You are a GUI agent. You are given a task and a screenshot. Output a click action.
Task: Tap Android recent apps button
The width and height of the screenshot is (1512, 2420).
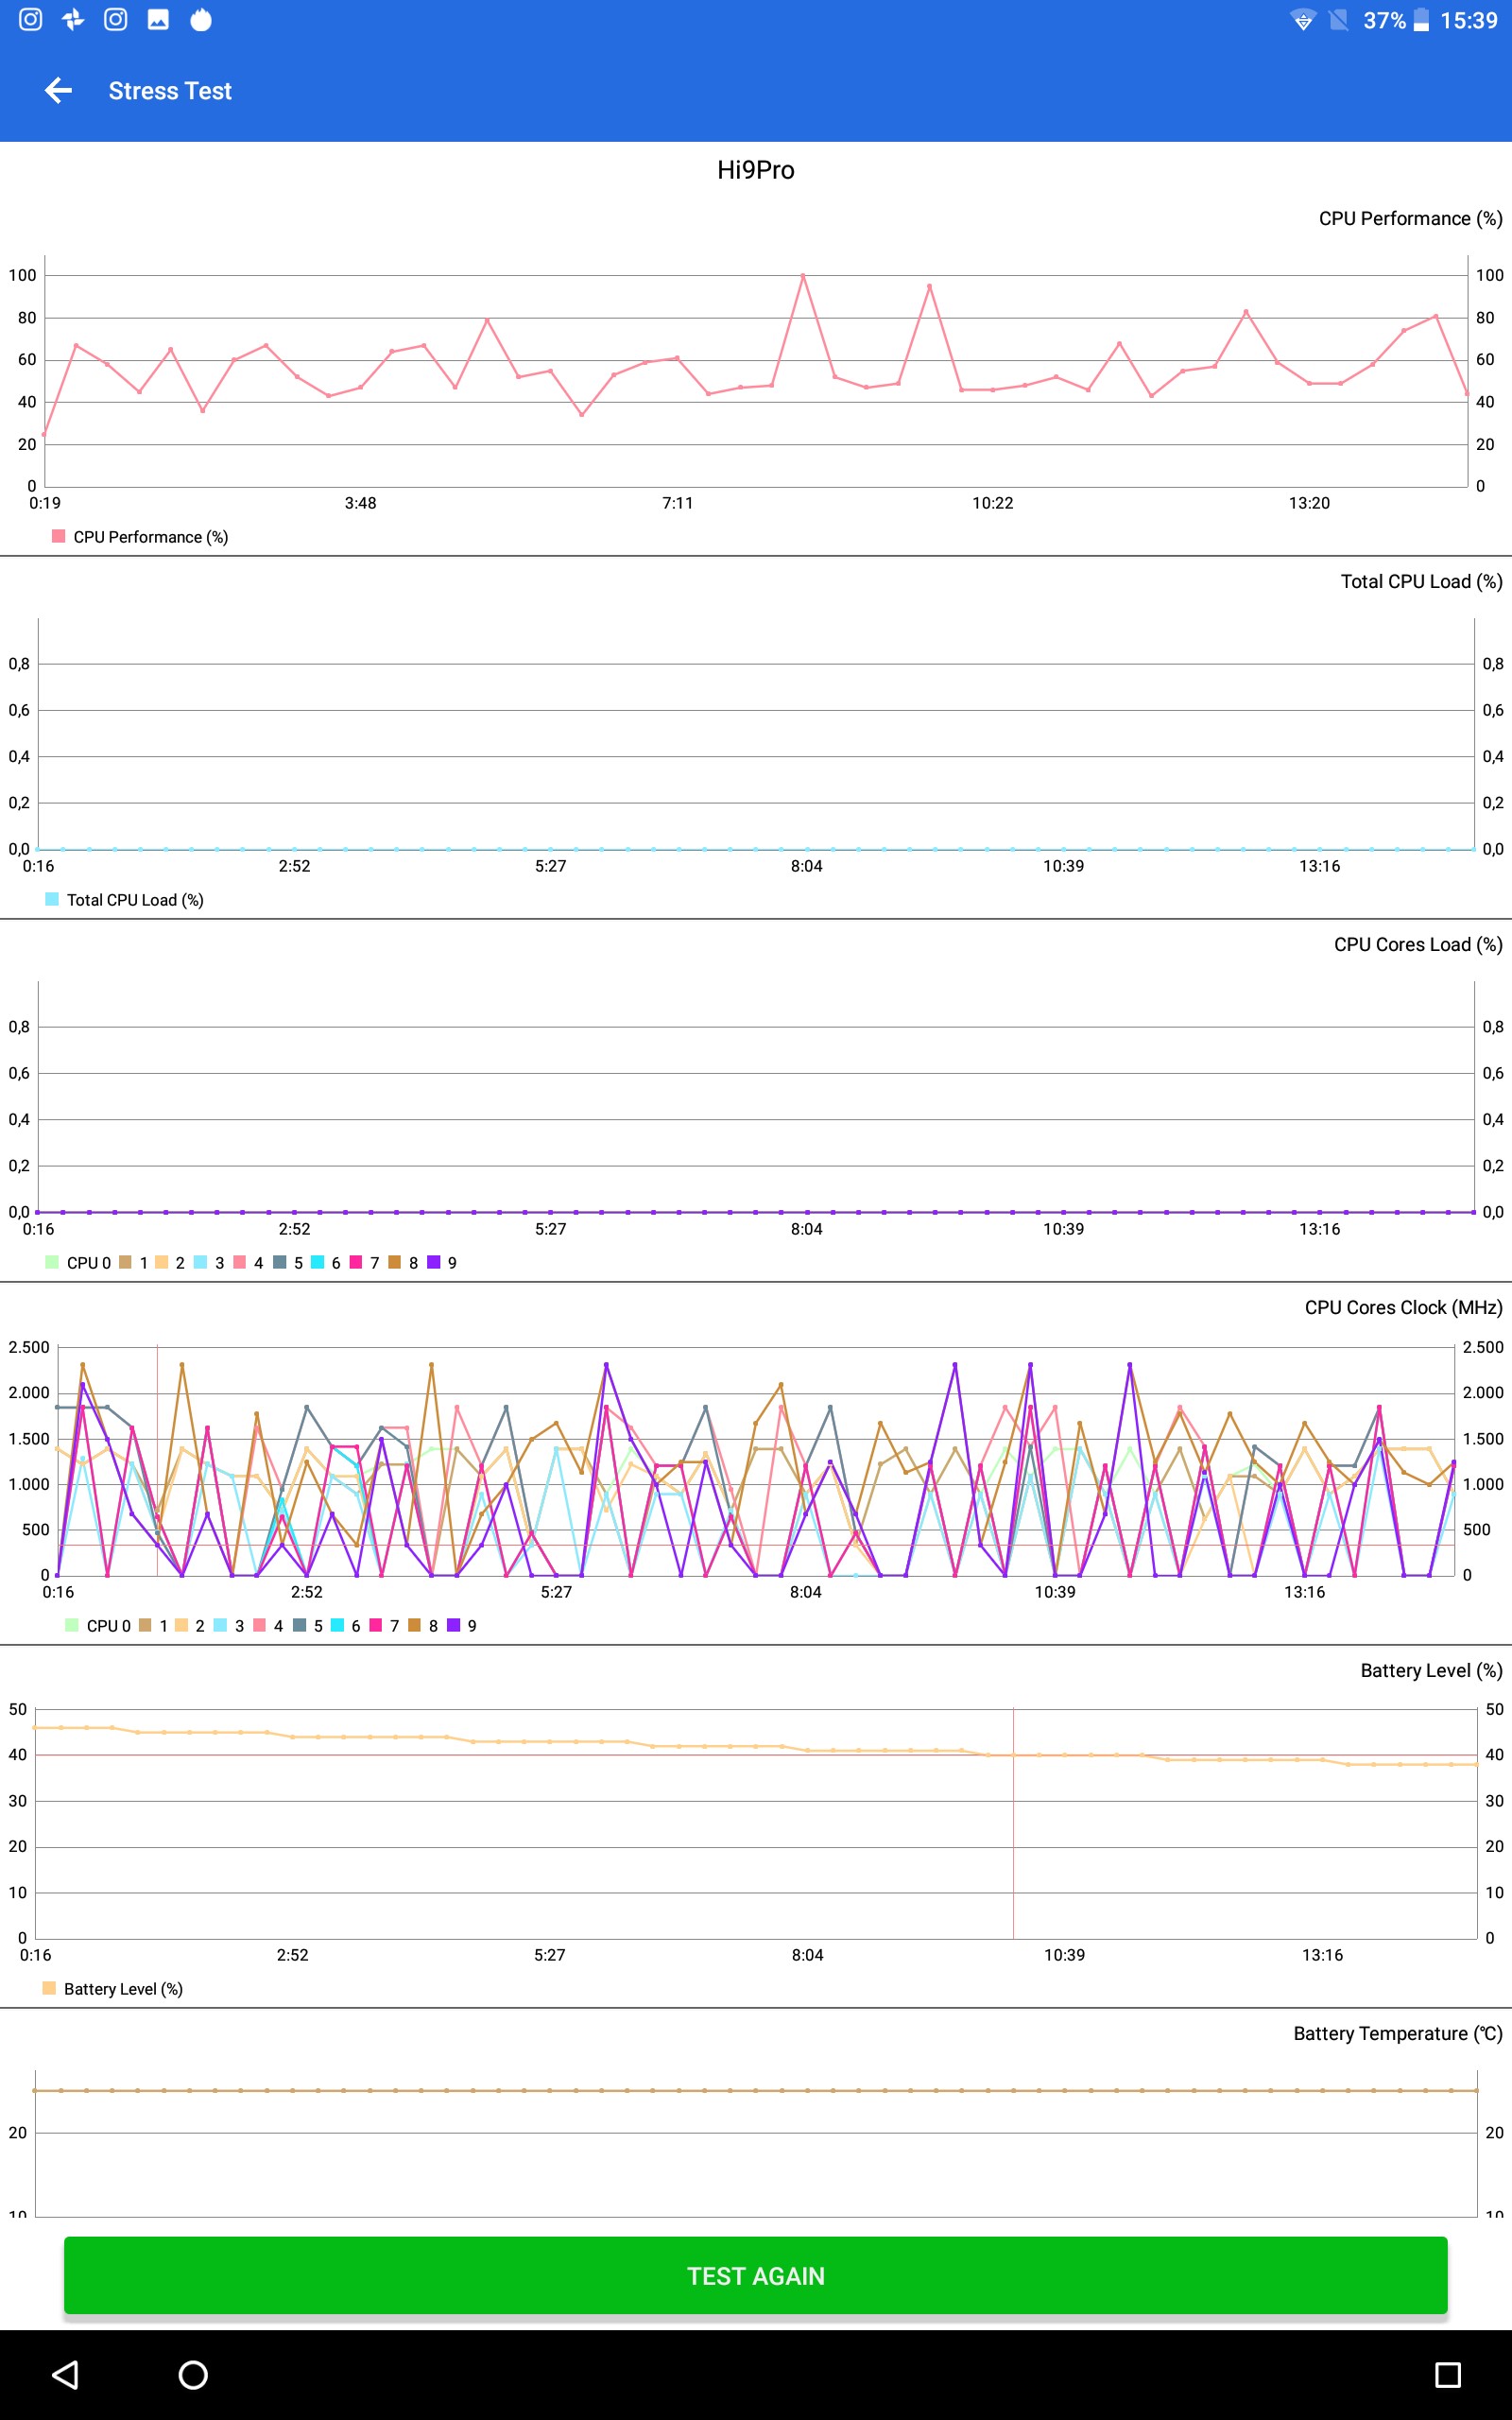[1447, 2374]
